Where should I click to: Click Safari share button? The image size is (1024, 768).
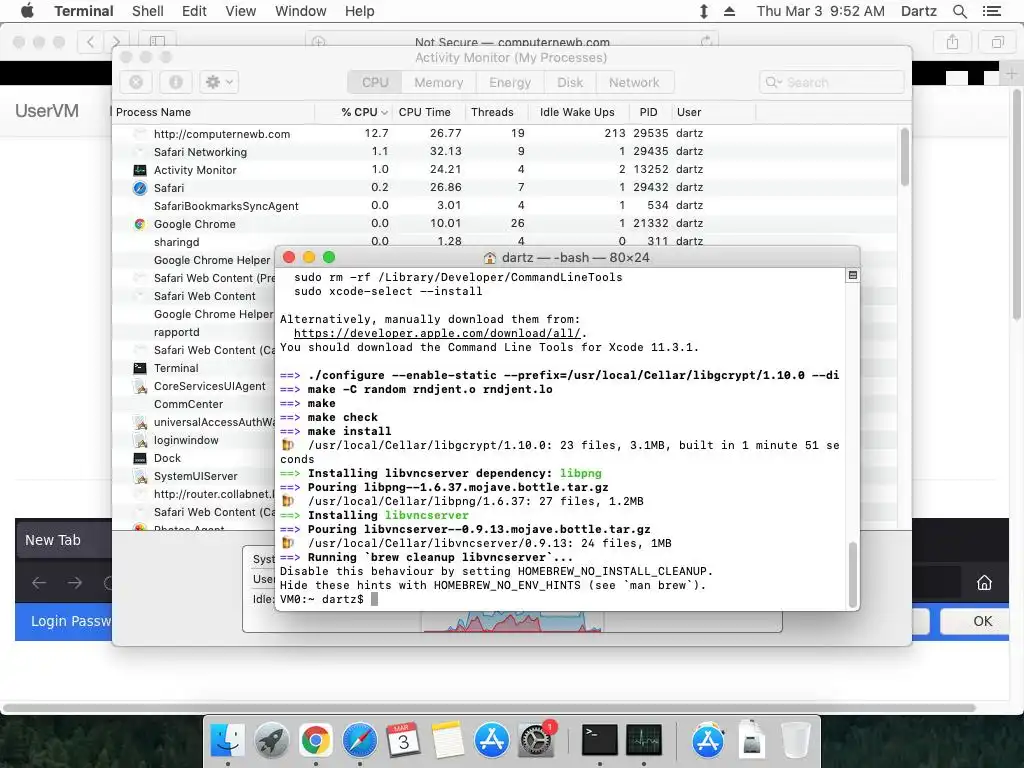click(952, 42)
